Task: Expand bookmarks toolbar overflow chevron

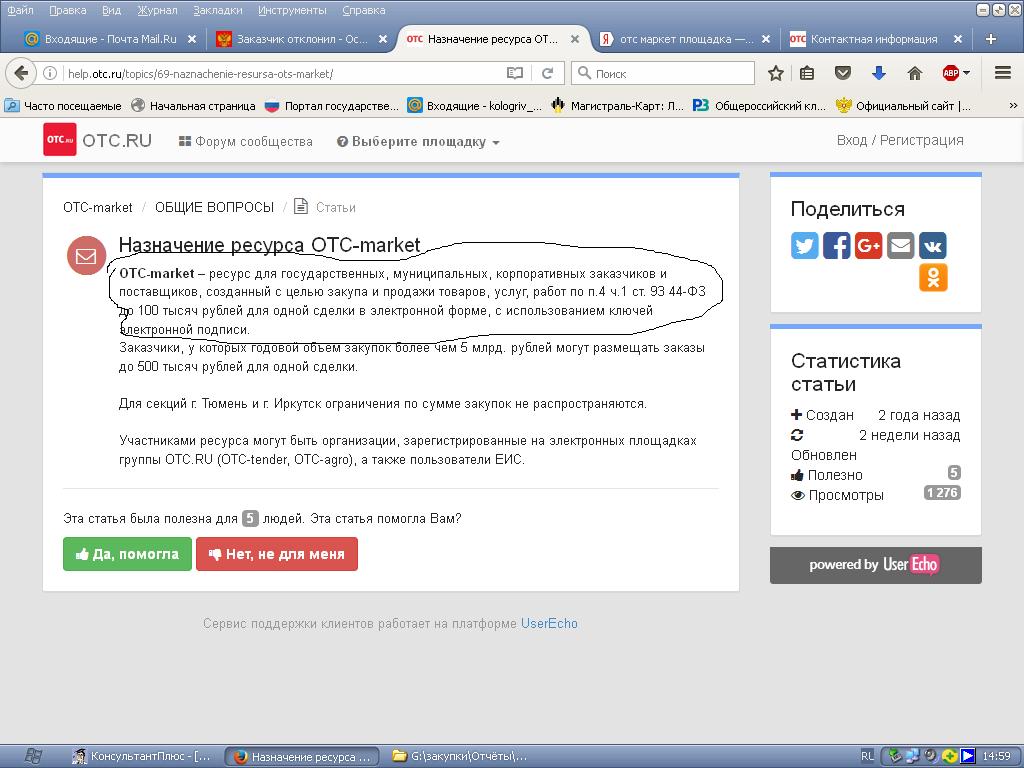Action: (1013, 106)
